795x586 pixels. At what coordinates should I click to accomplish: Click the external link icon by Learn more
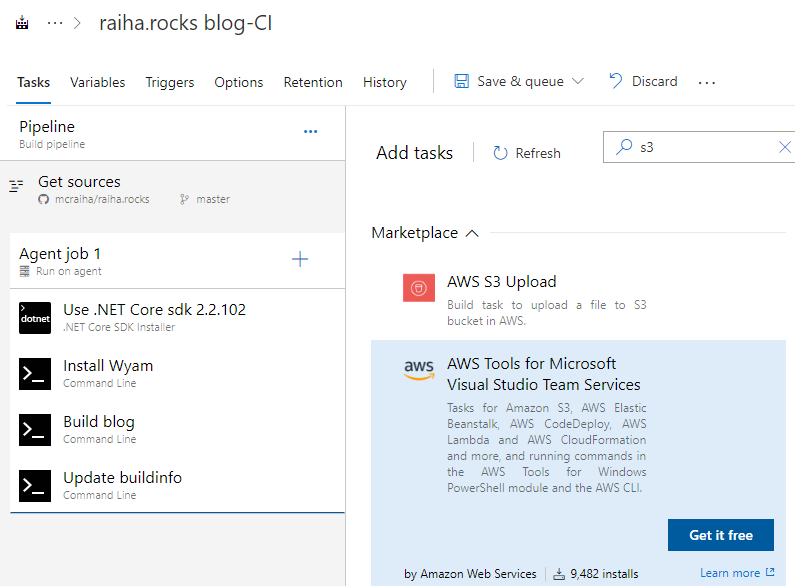(770, 572)
